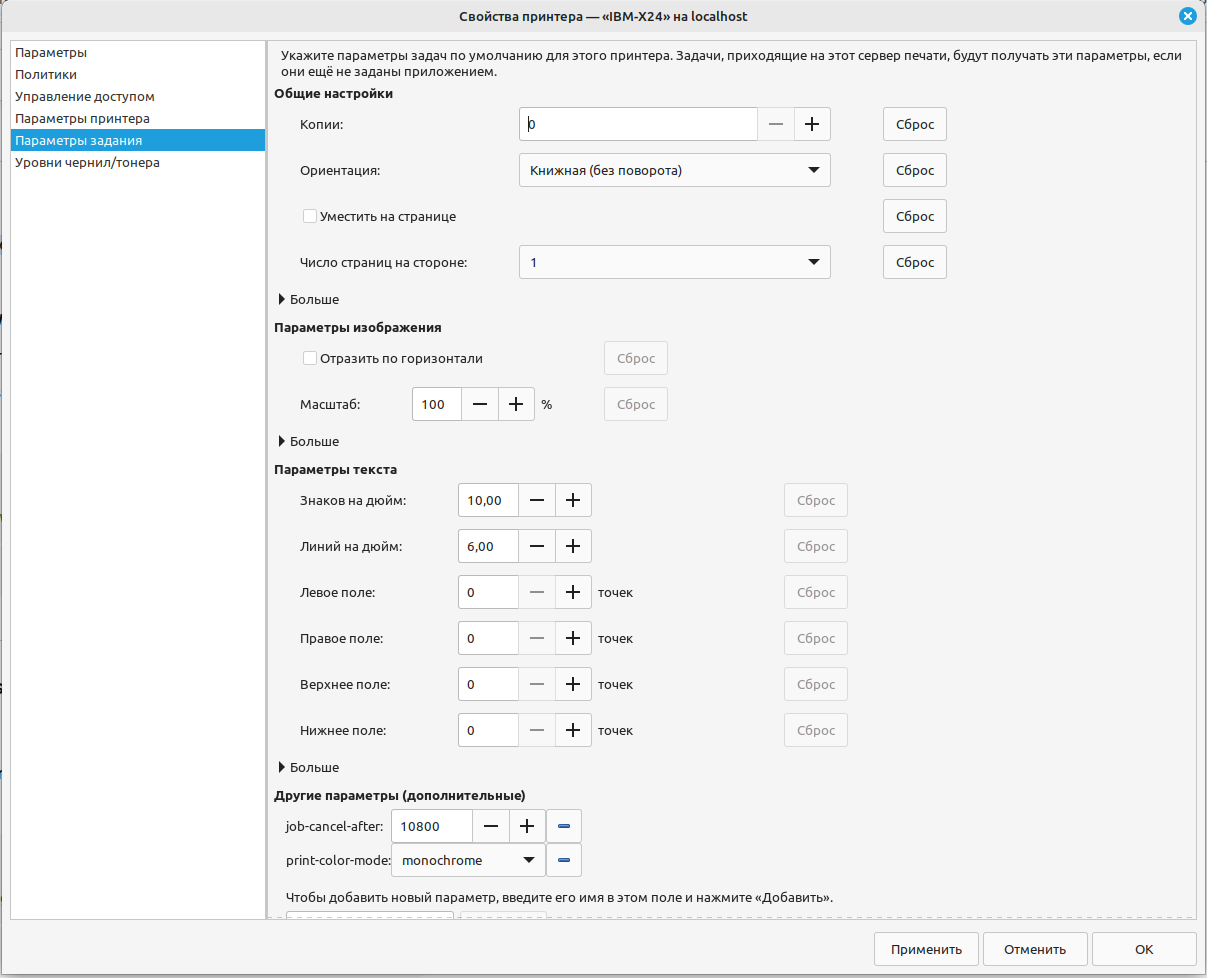Click the Нижнее поле value field
Image resolution: width=1207 pixels, height=978 pixels.
[x=488, y=730]
